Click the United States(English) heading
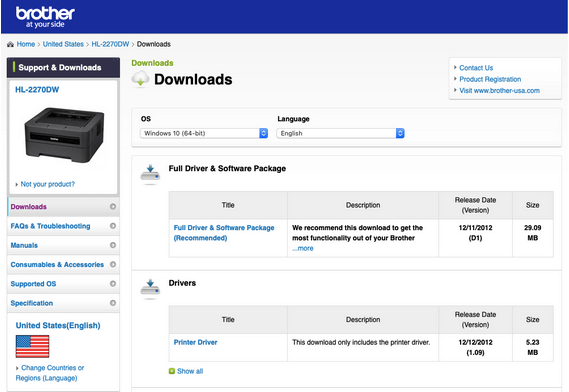The height and width of the screenshot is (392, 569). (58, 326)
